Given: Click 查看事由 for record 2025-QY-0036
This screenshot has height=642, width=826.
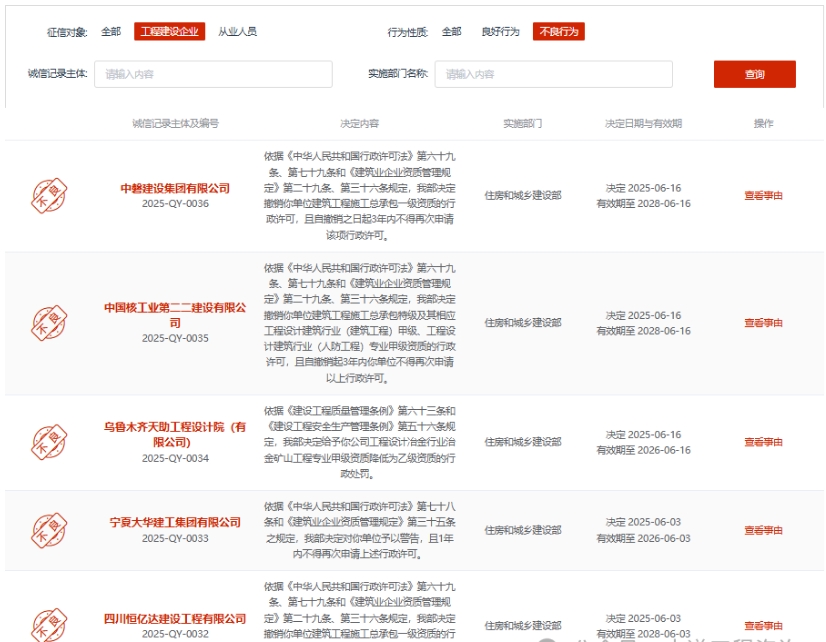Looking at the screenshot, I should click(x=763, y=195).
